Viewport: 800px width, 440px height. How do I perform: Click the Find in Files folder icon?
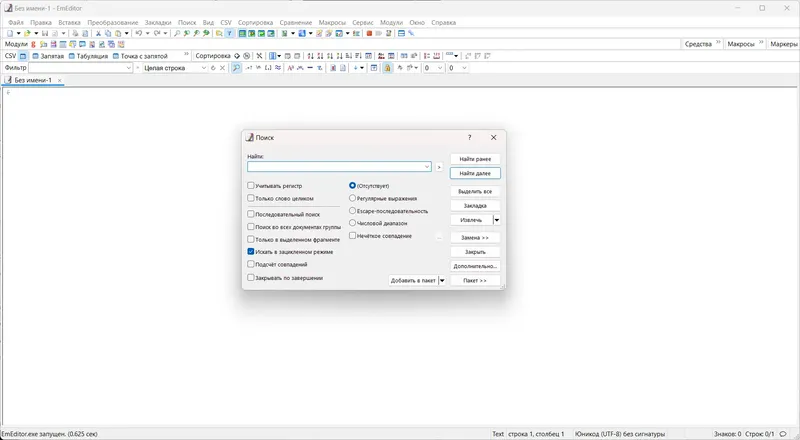[219, 33]
